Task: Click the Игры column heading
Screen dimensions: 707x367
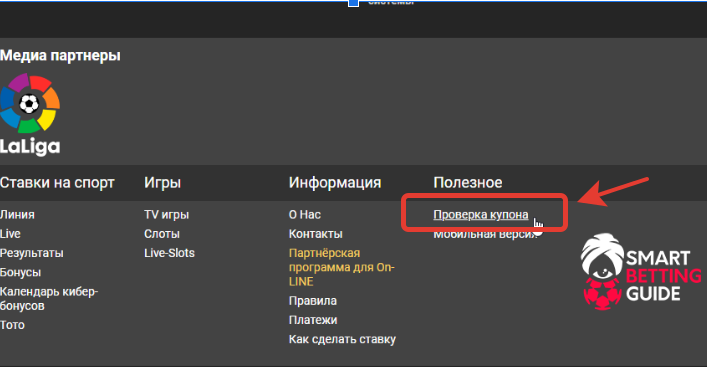Action: pyautogui.click(x=162, y=183)
